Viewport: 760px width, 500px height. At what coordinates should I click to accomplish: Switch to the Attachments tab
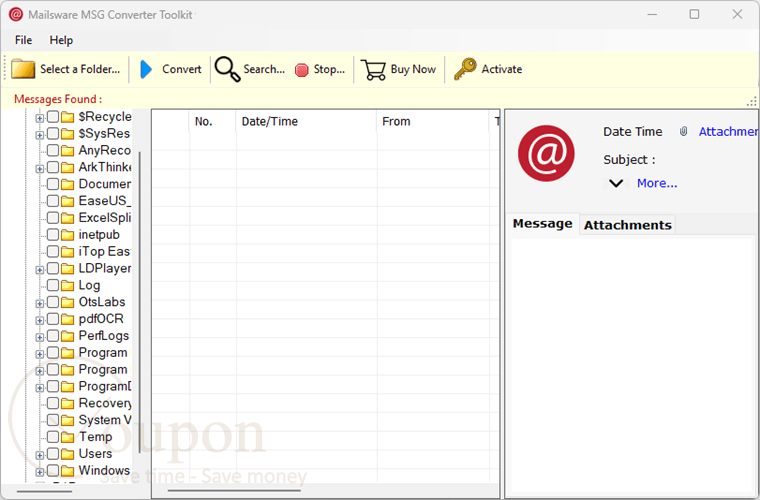[627, 225]
